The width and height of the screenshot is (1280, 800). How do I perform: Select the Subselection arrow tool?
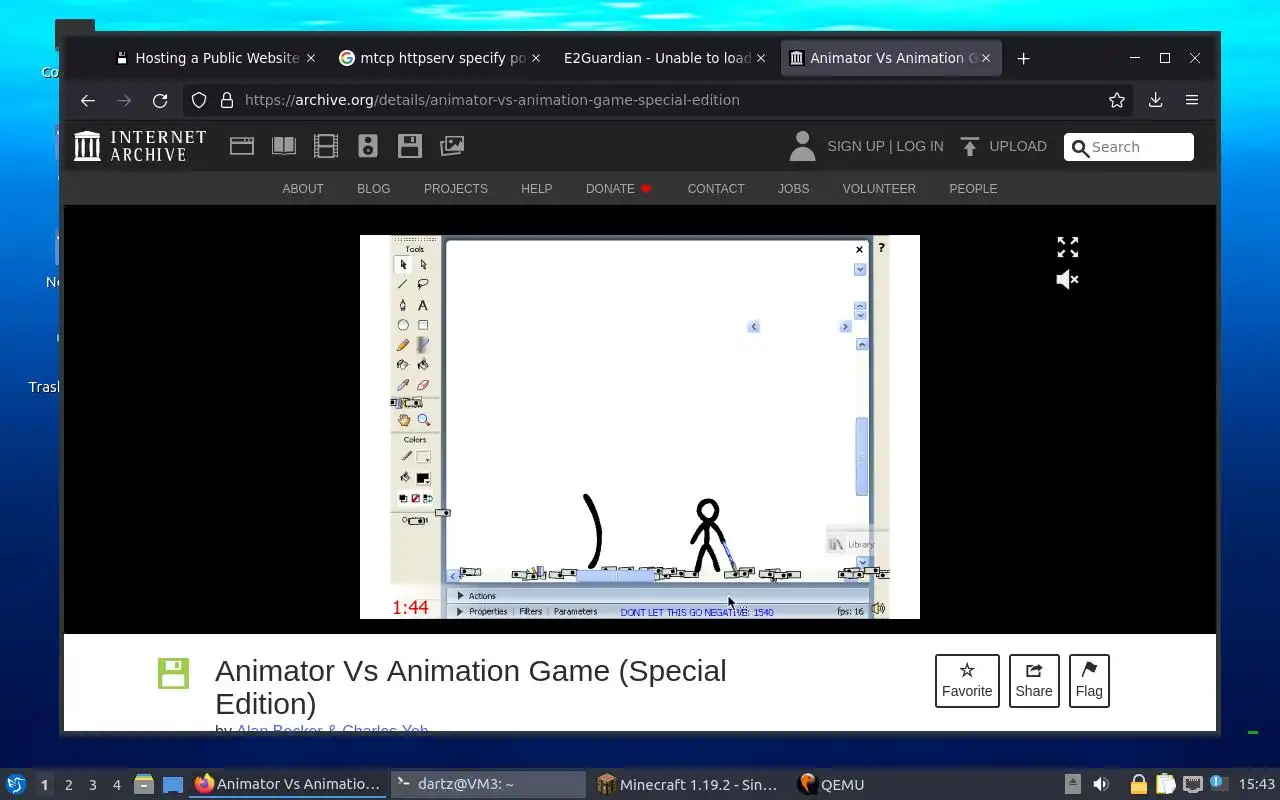(423, 265)
